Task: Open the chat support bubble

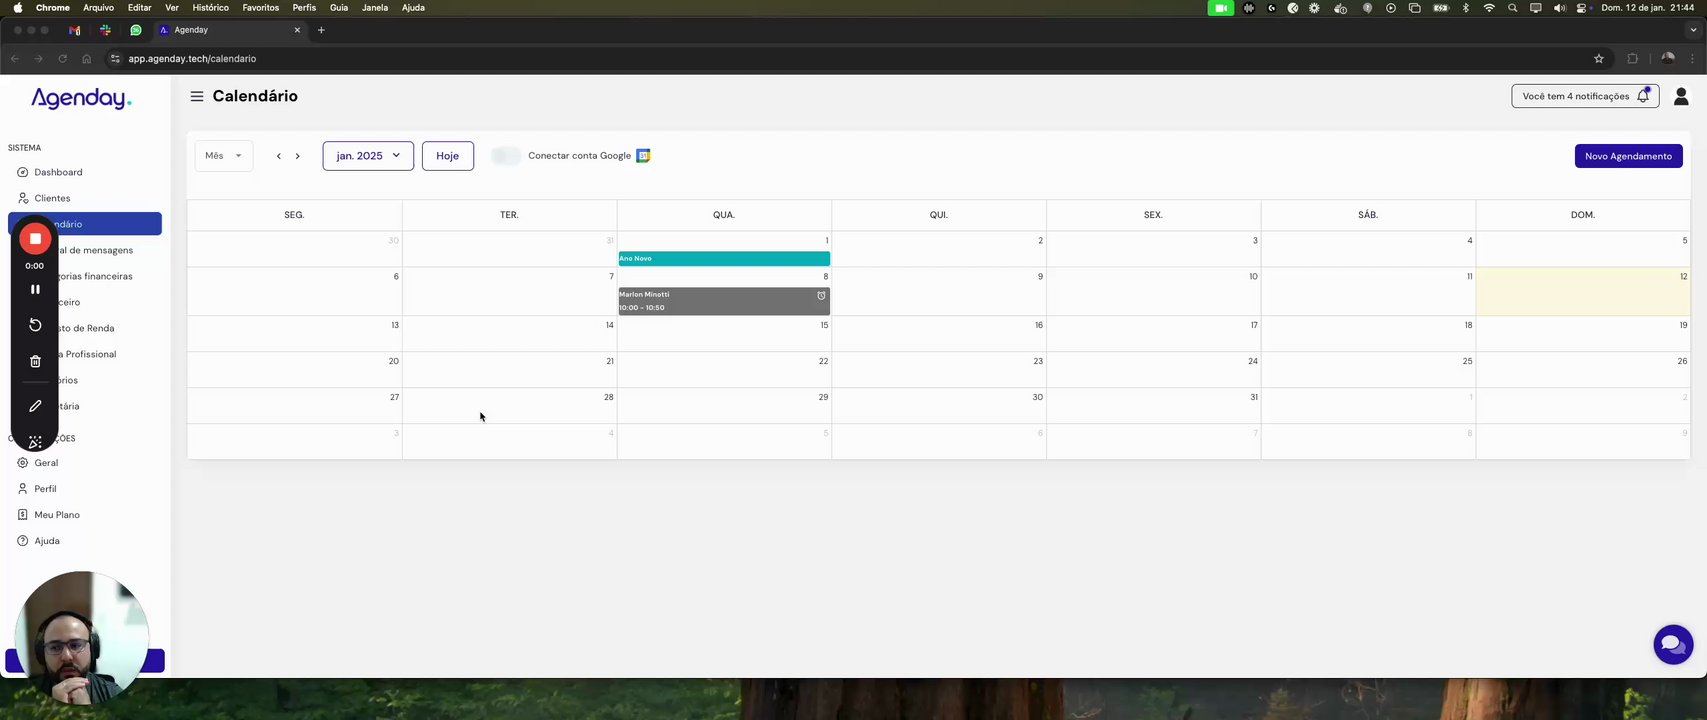Action: click(1673, 645)
